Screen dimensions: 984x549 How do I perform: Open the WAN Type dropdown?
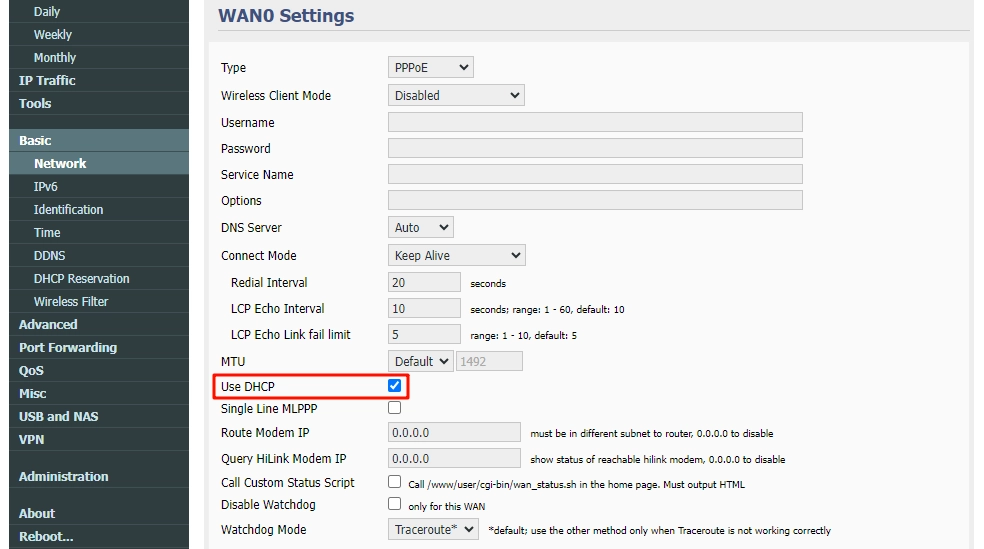[x=430, y=68]
